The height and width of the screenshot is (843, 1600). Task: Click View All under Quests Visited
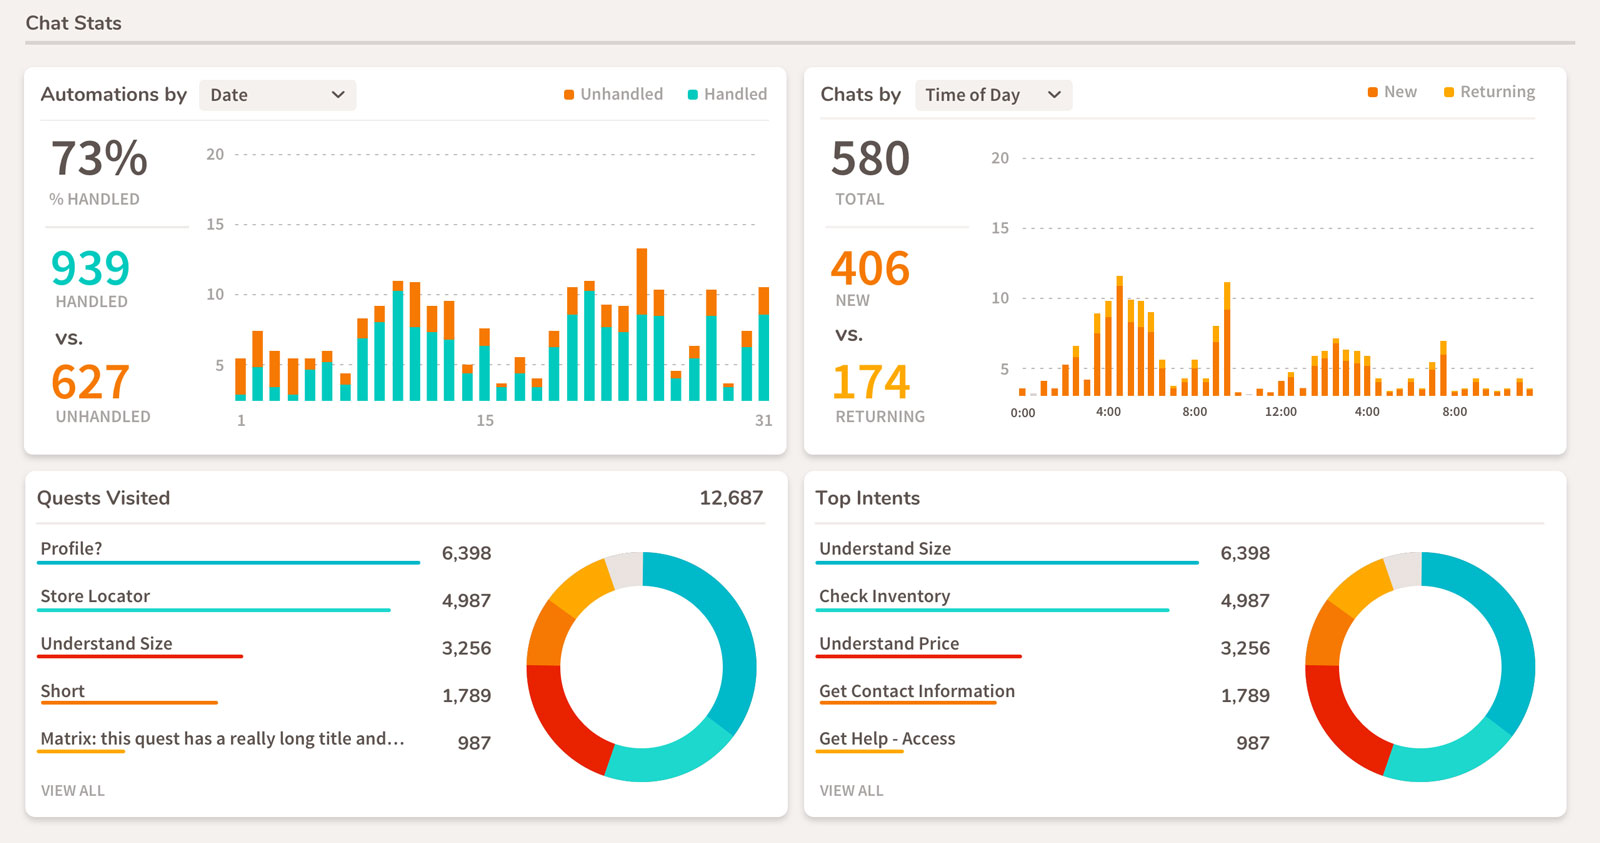(x=73, y=790)
